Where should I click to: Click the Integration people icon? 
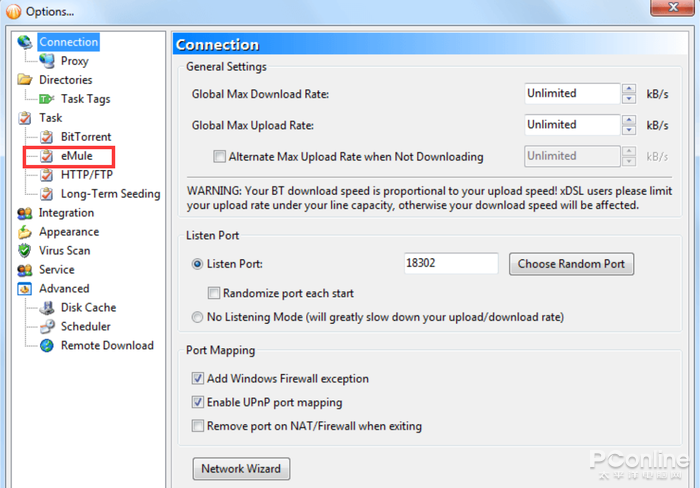coord(25,213)
